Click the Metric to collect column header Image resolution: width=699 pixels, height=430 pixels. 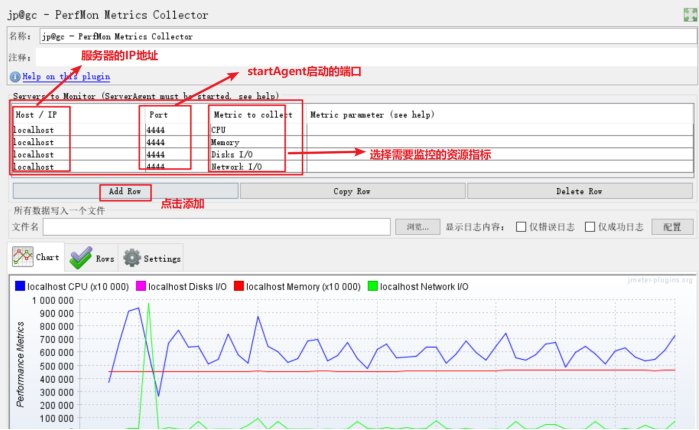pos(257,115)
